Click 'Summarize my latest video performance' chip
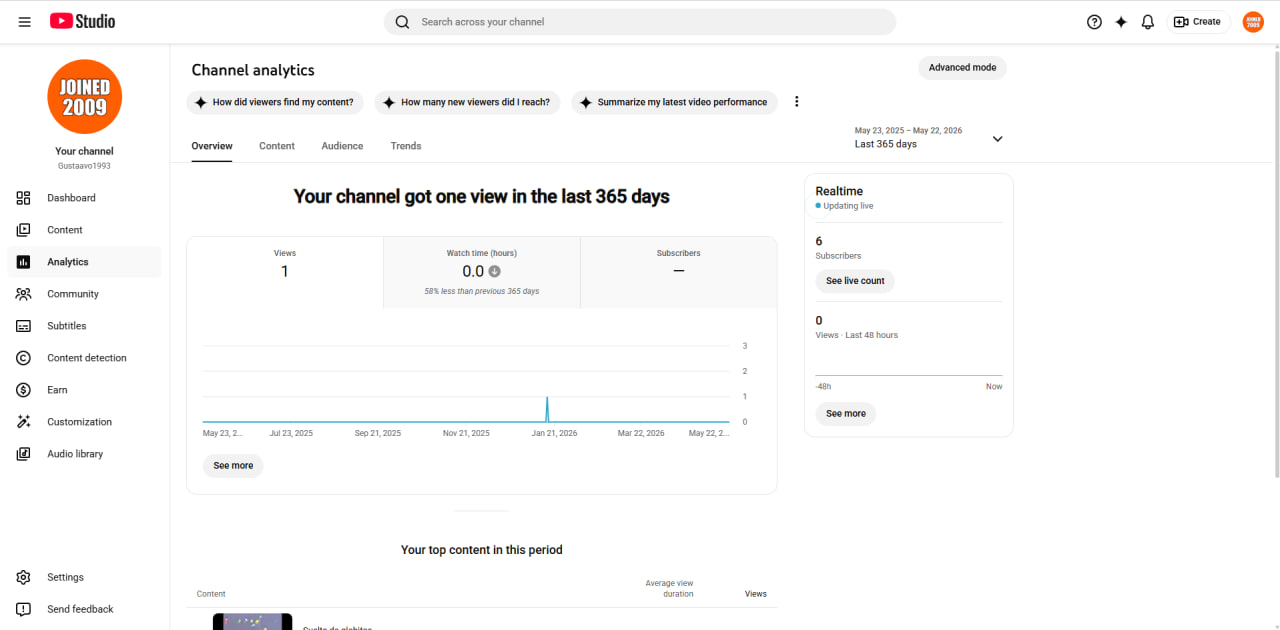Screen dimensions: 1280x630 coord(674,102)
